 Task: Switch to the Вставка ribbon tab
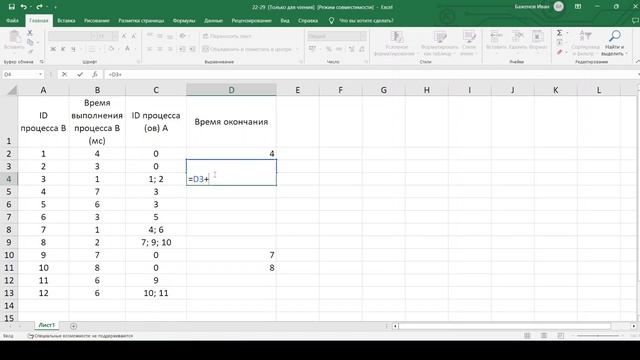66,20
